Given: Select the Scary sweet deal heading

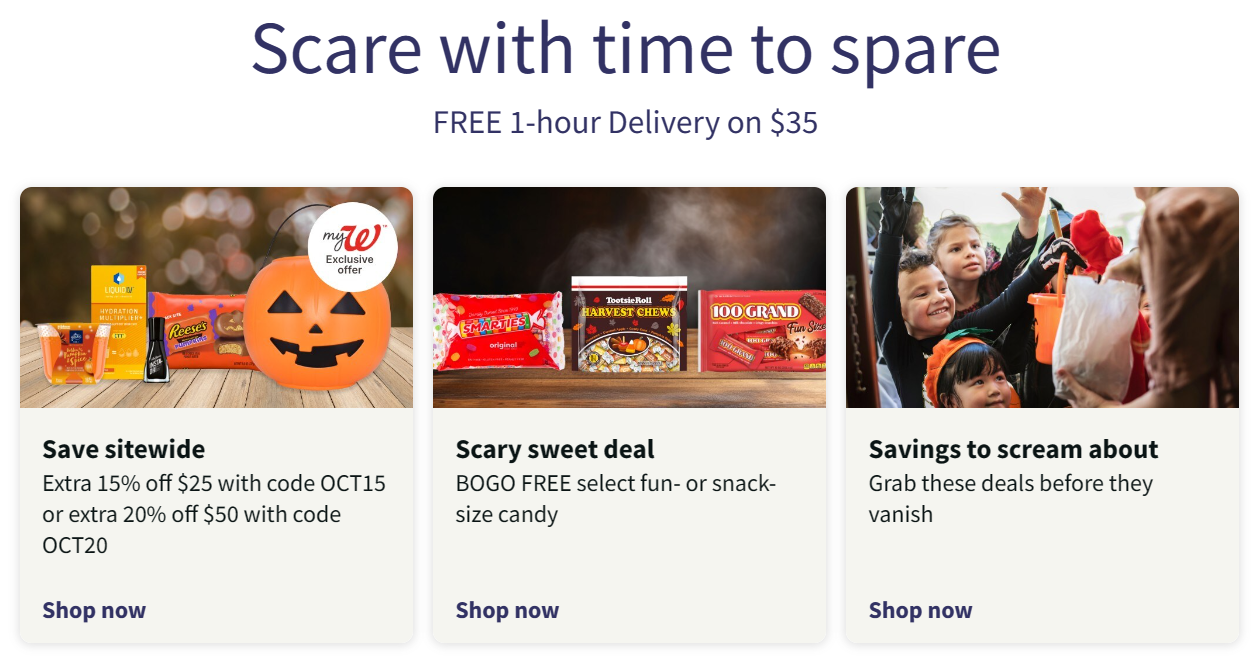Looking at the screenshot, I should [x=555, y=449].
